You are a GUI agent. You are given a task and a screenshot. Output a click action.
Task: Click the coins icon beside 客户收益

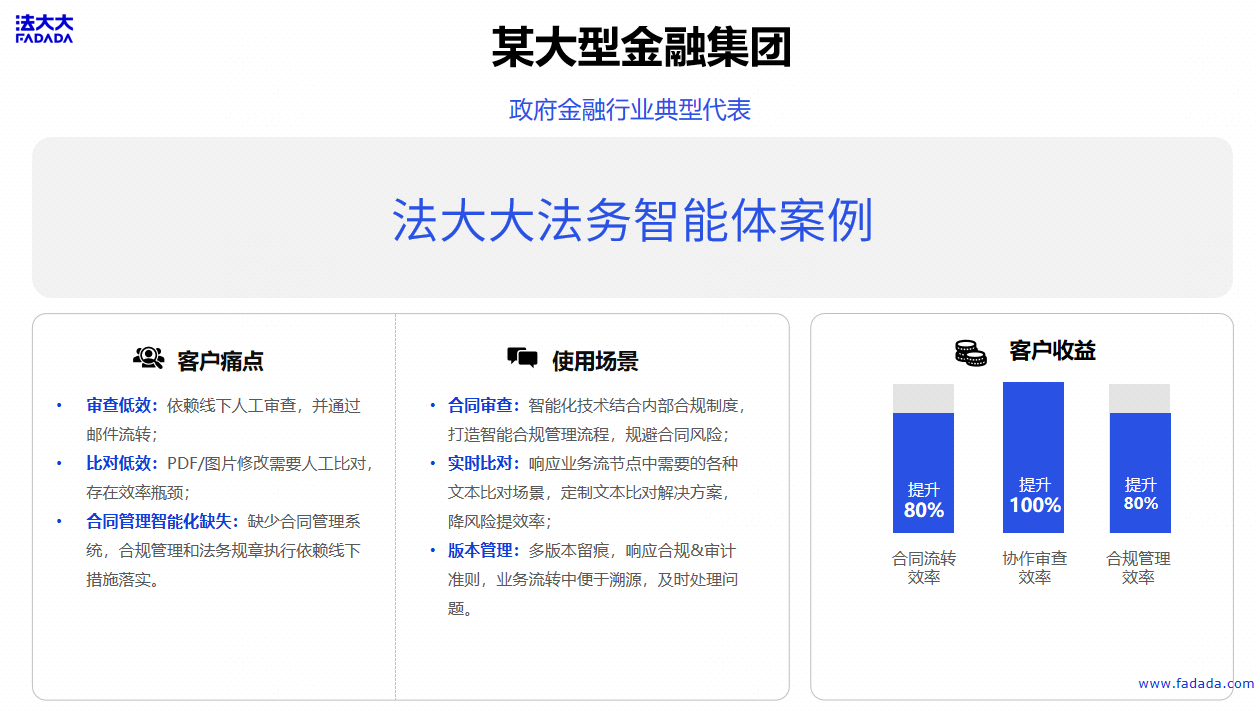(x=970, y=352)
